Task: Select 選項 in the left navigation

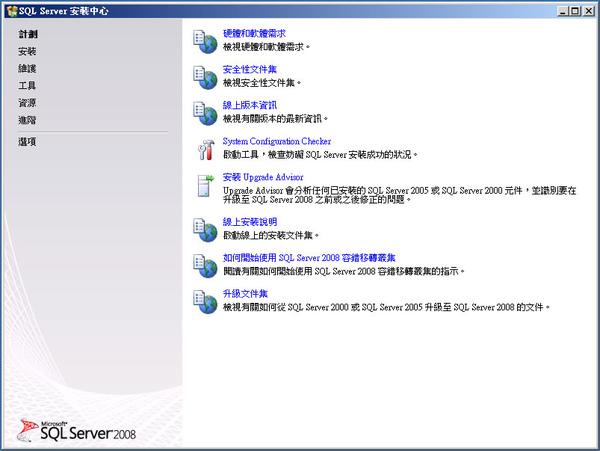Action: coord(27,142)
